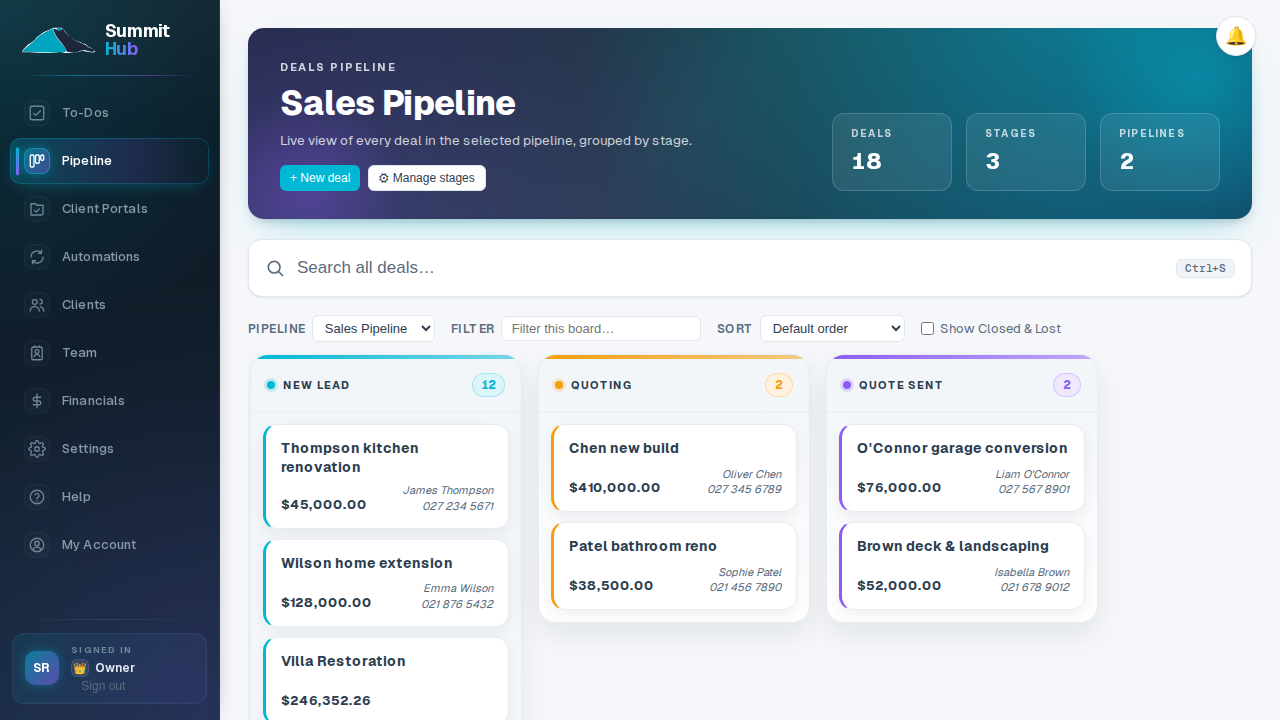Screen dimensions: 1280x720
Task: Open My Account from the sidebar
Action: point(109,545)
